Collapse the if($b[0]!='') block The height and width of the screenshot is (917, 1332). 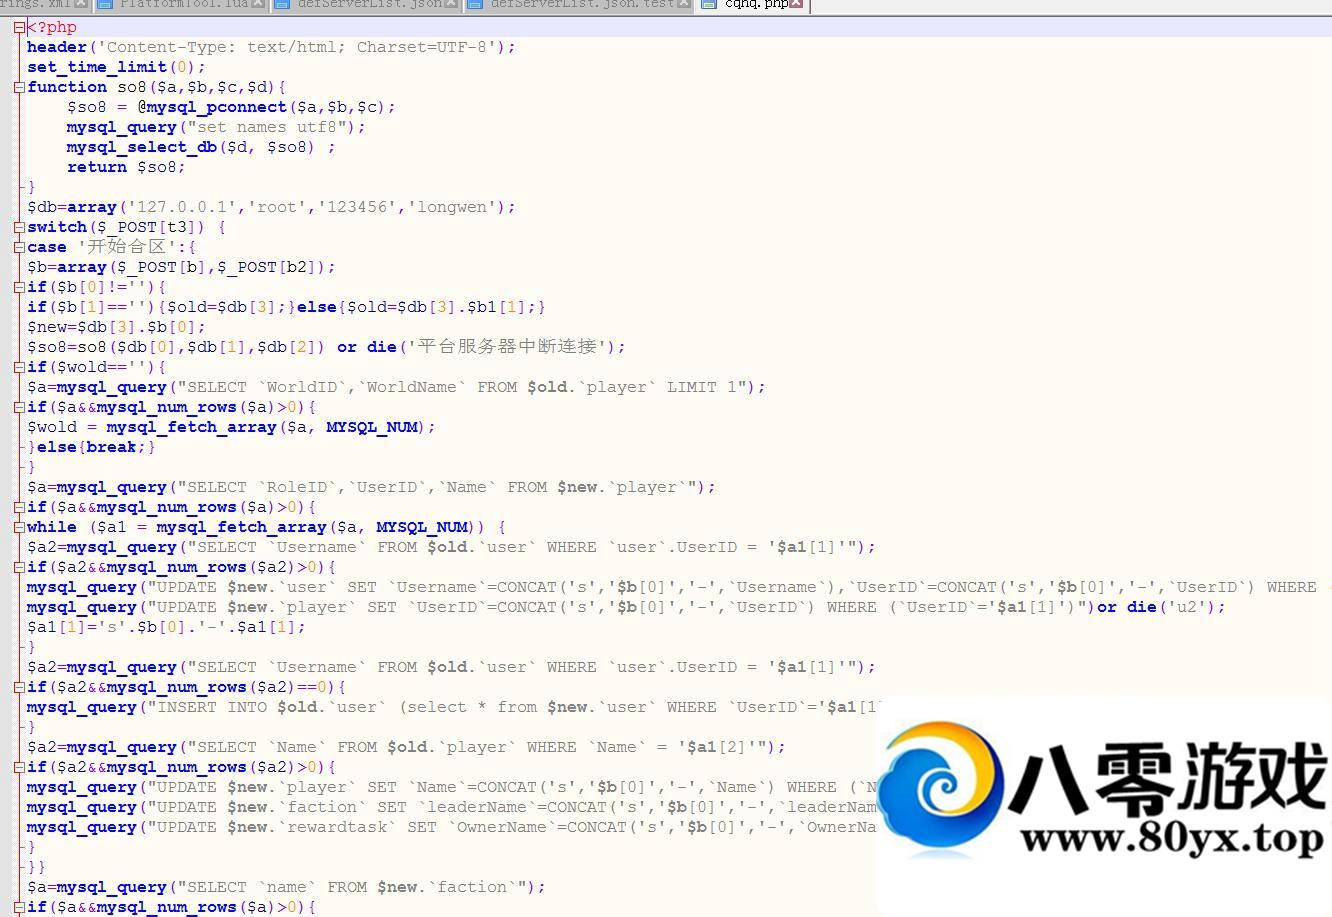[19, 287]
